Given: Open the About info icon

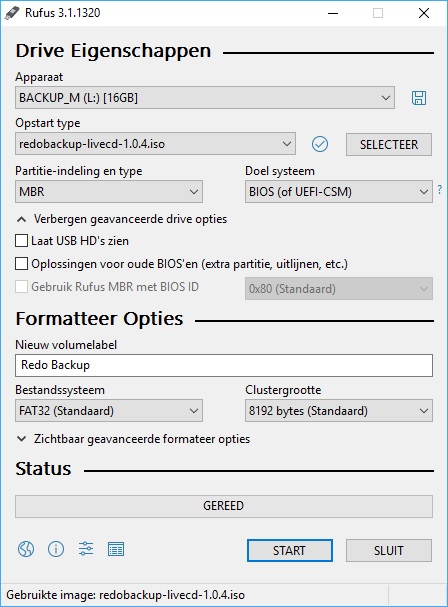Looking at the screenshot, I should click(x=56, y=549).
